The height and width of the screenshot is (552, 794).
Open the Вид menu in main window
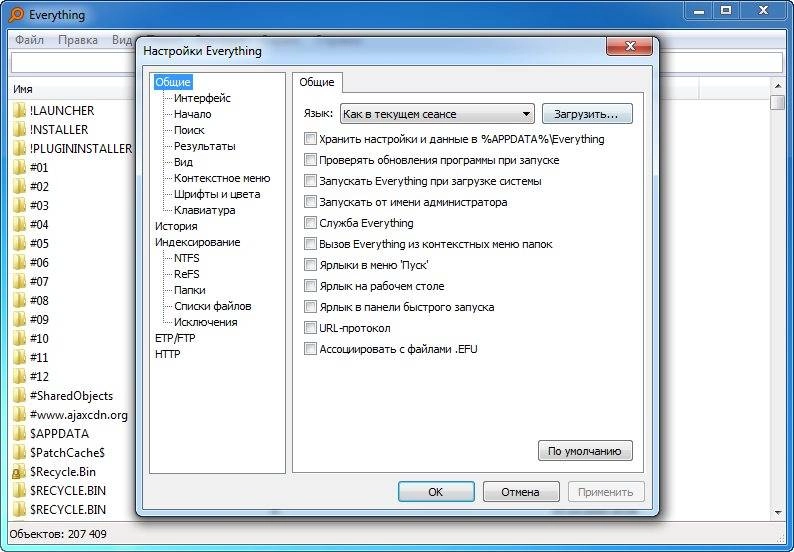[x=122, y=40]
